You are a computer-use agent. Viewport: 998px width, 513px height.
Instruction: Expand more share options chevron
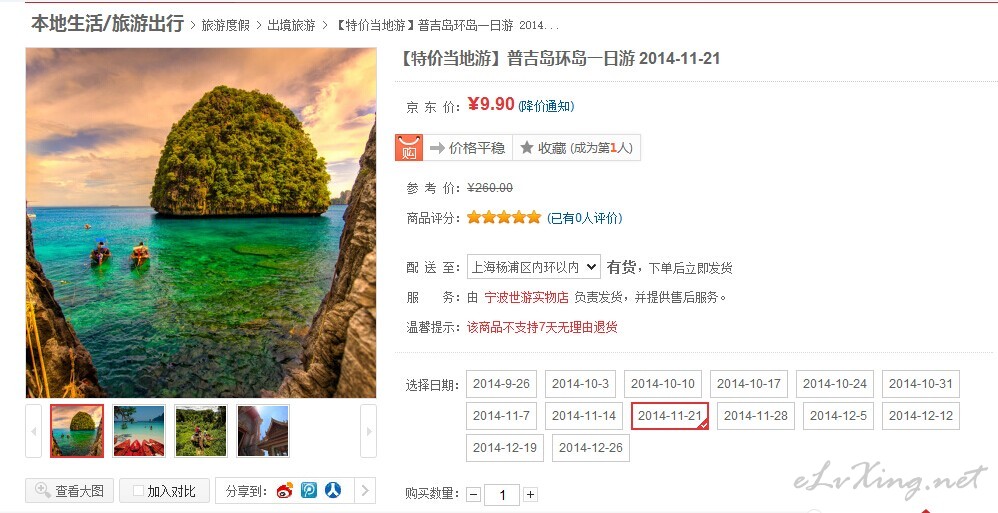click(365, 490)
